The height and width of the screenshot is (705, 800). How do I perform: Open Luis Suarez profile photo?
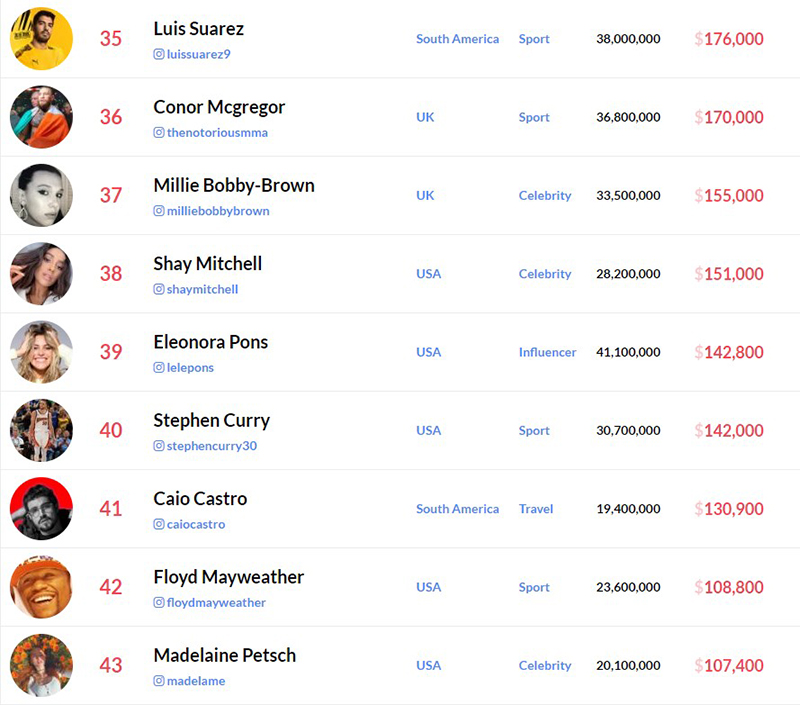(x=41, y=39)
